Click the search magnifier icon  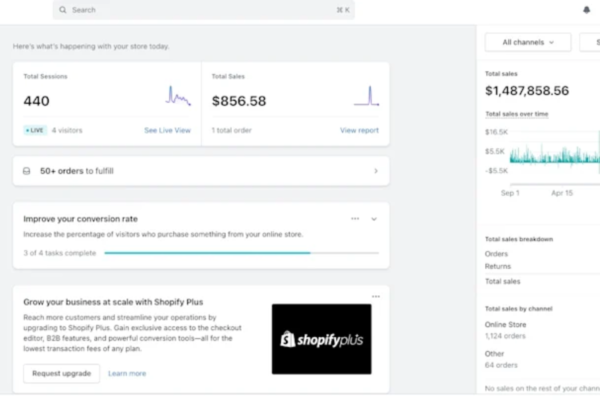62,10
